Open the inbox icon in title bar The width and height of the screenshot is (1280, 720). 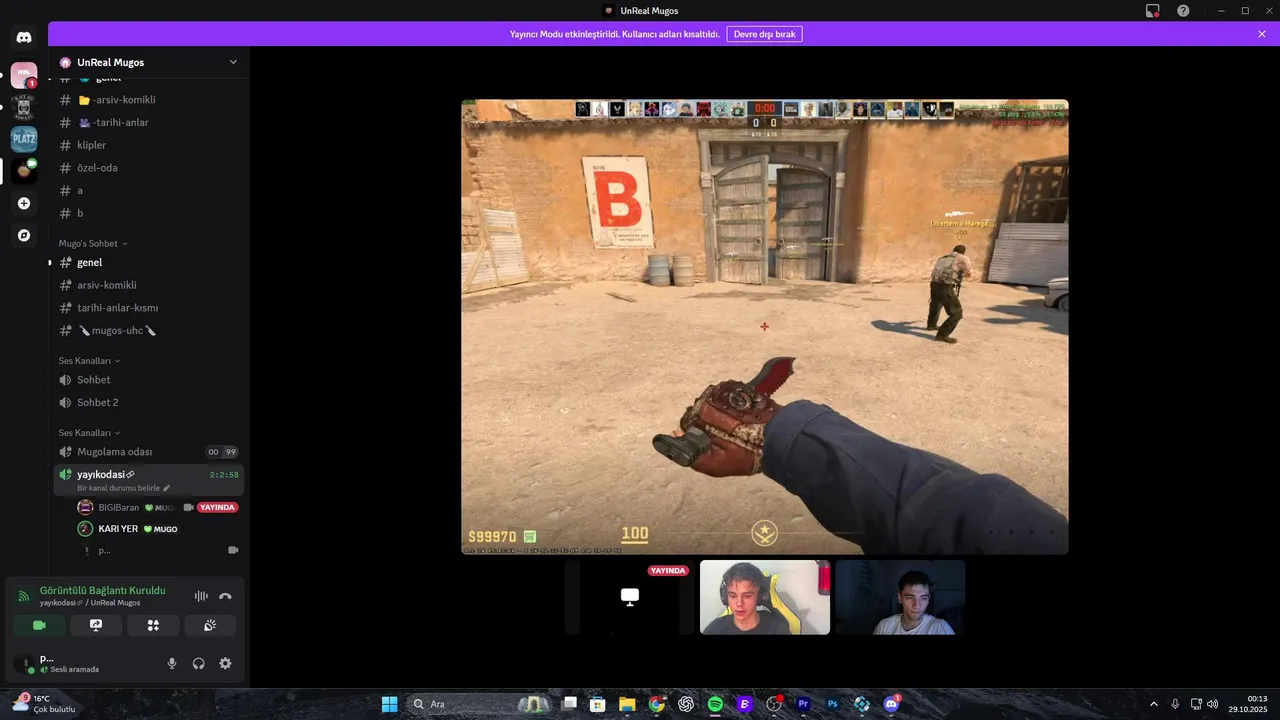[x=1153, y=10]
